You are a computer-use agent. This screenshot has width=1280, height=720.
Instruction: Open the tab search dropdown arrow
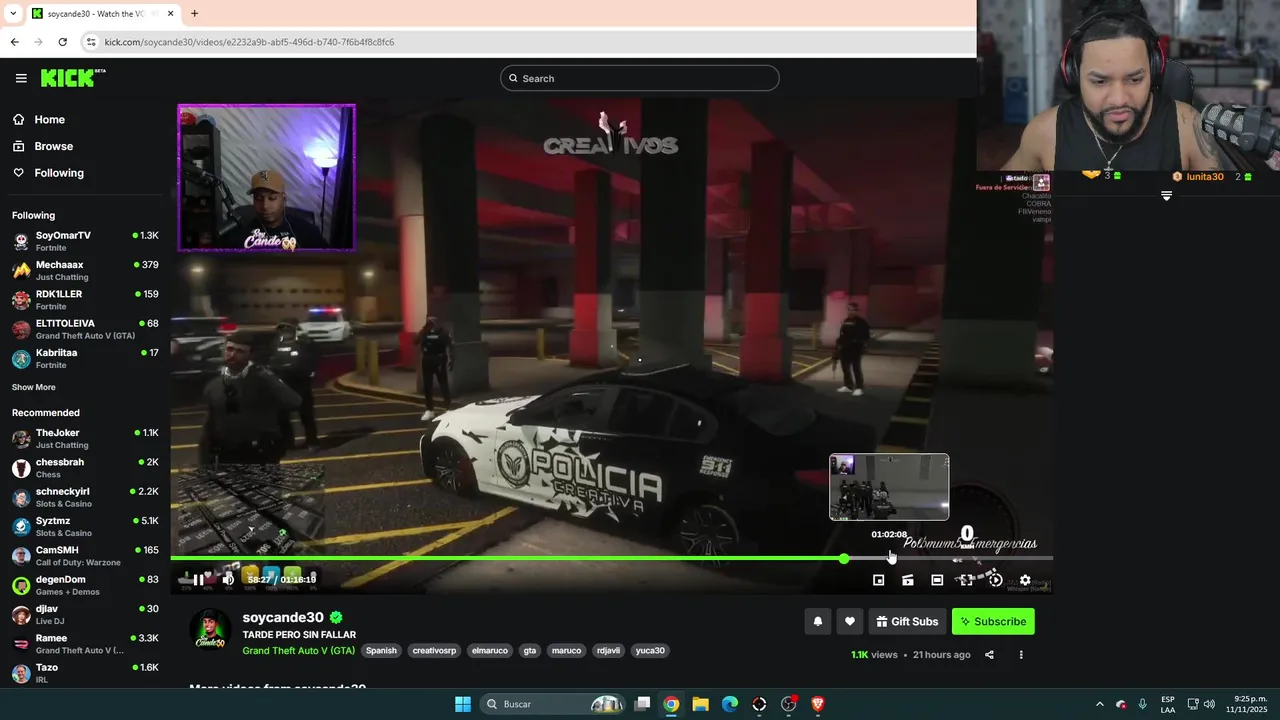[13, 13]
